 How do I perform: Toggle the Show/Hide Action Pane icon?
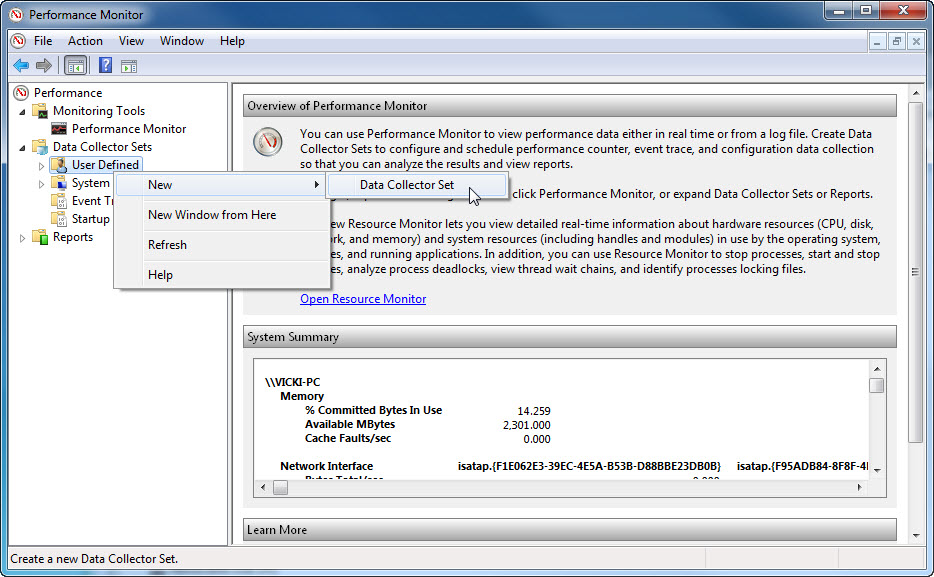tap(129, 66)
